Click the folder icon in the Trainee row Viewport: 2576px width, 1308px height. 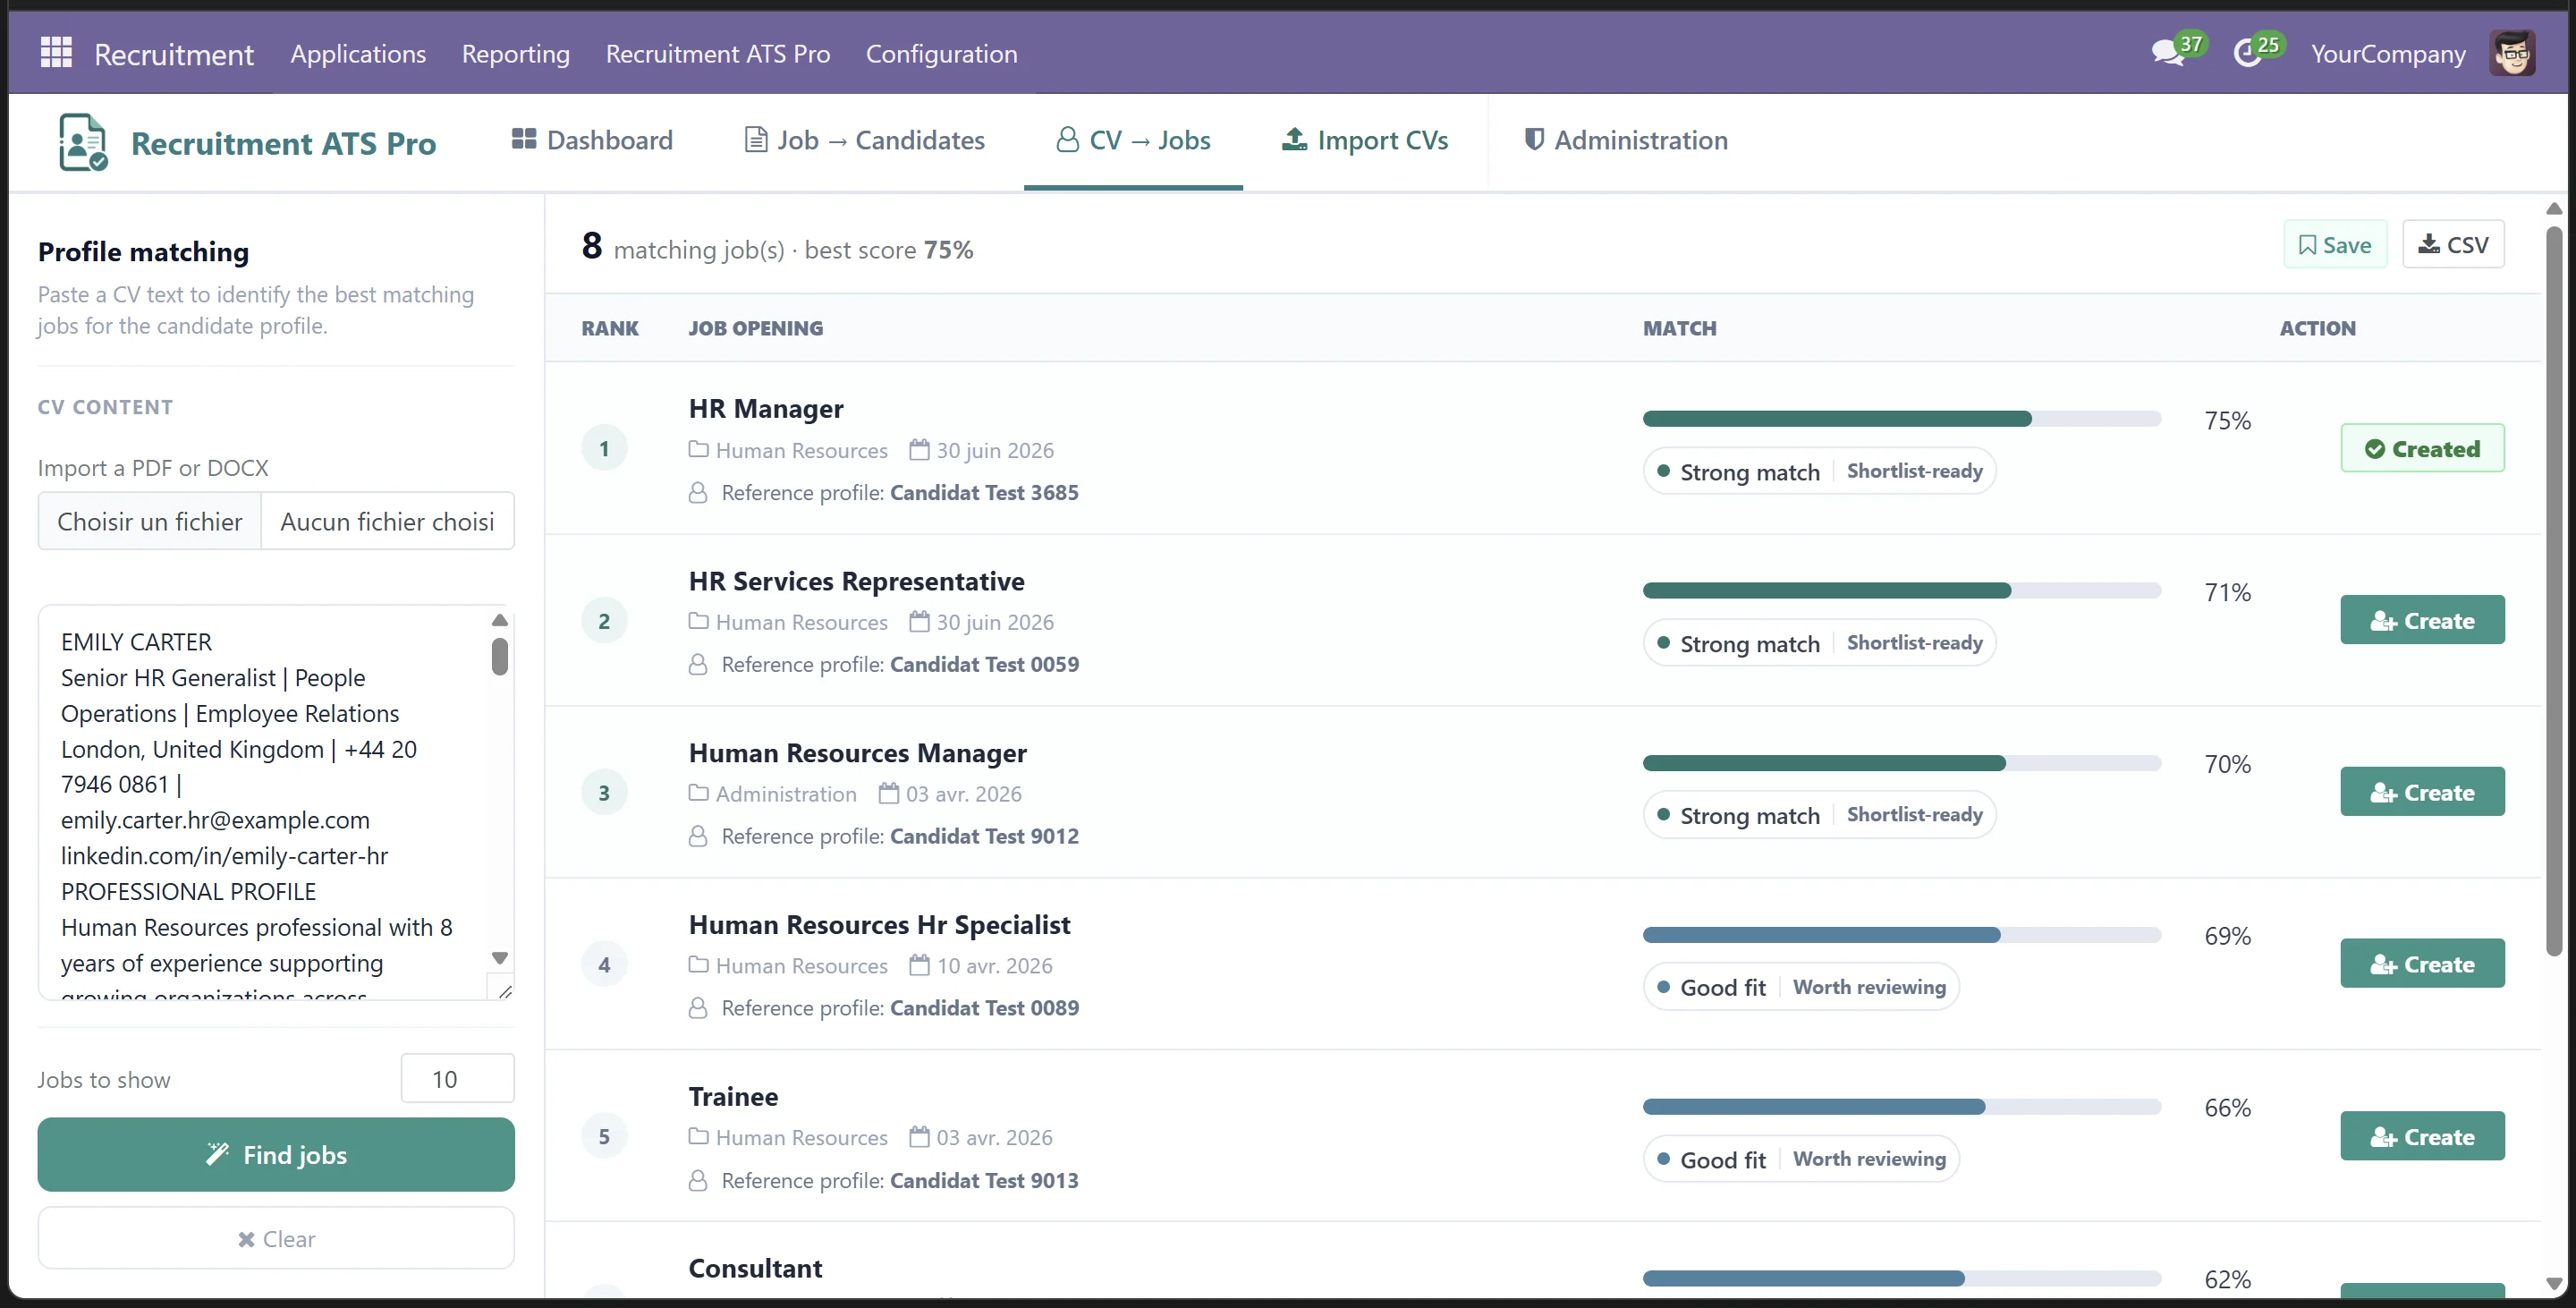click(698, 1138)
